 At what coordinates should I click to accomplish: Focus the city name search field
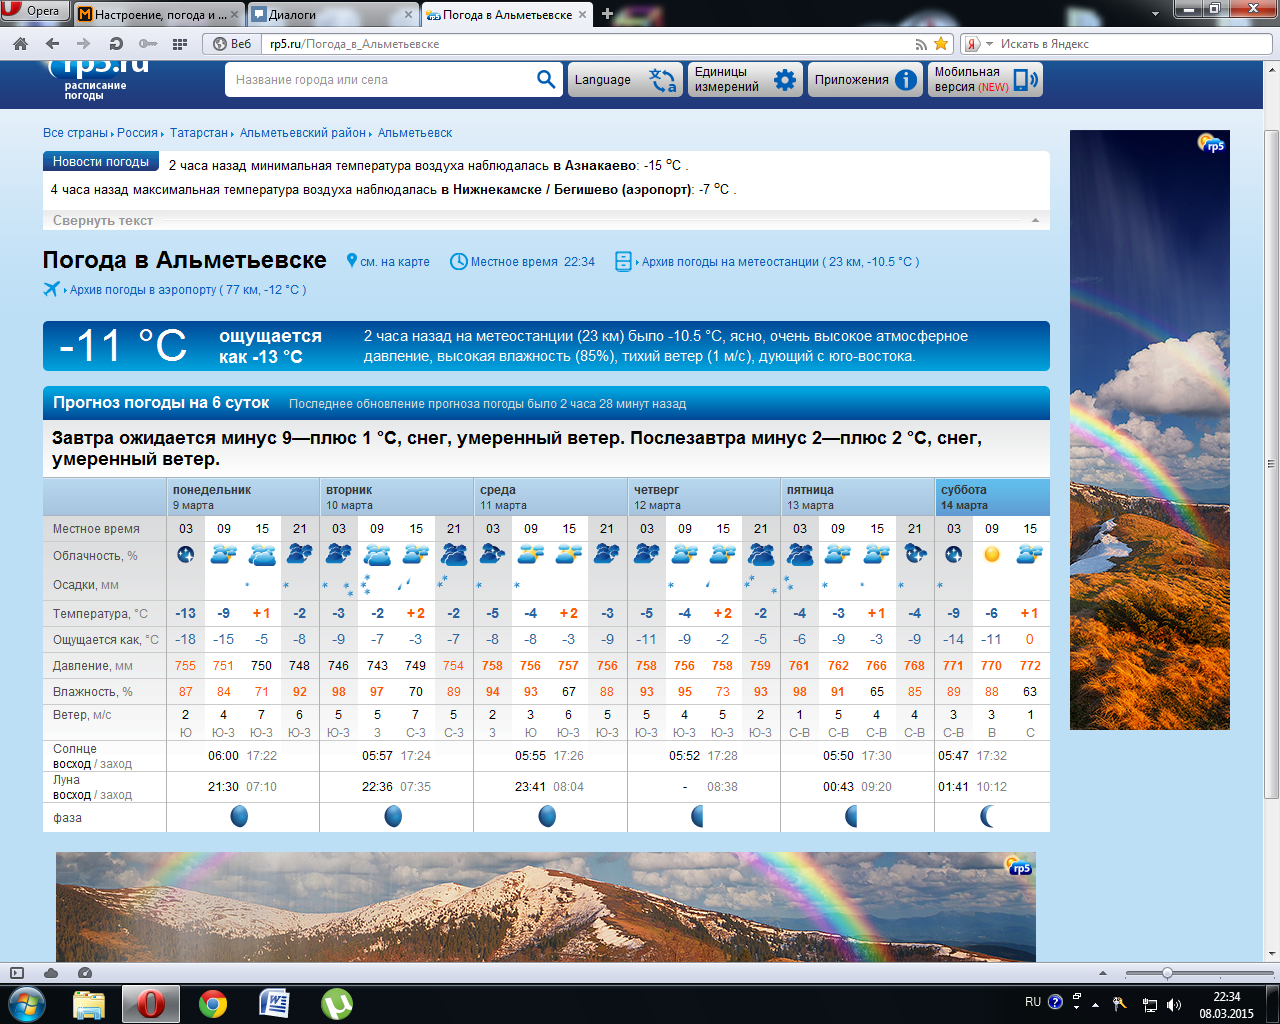(x=380, y=80)
